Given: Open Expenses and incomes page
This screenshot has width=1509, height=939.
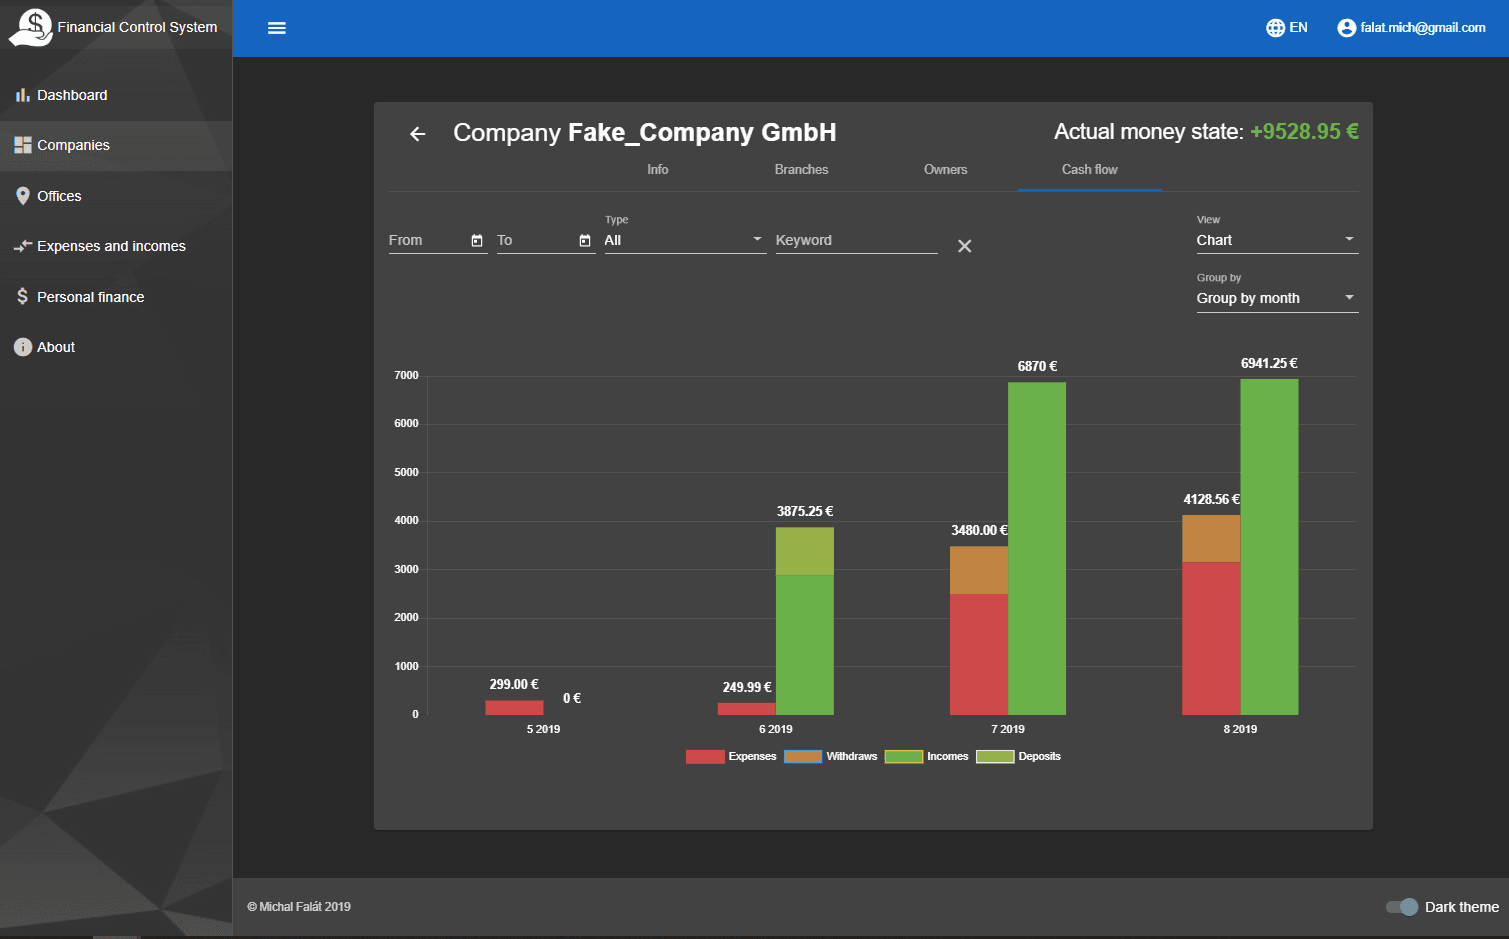Looking at the screenshot, I should point(116,246).
